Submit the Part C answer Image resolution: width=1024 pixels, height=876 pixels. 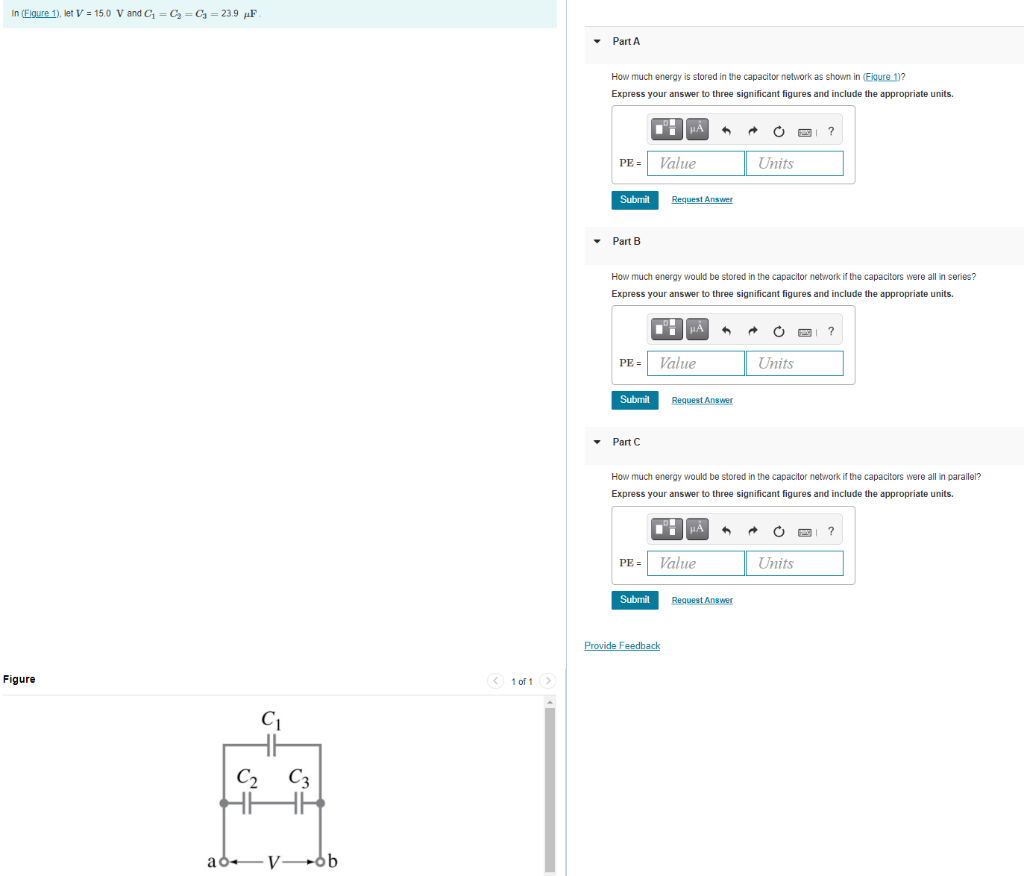click(635, 599)
